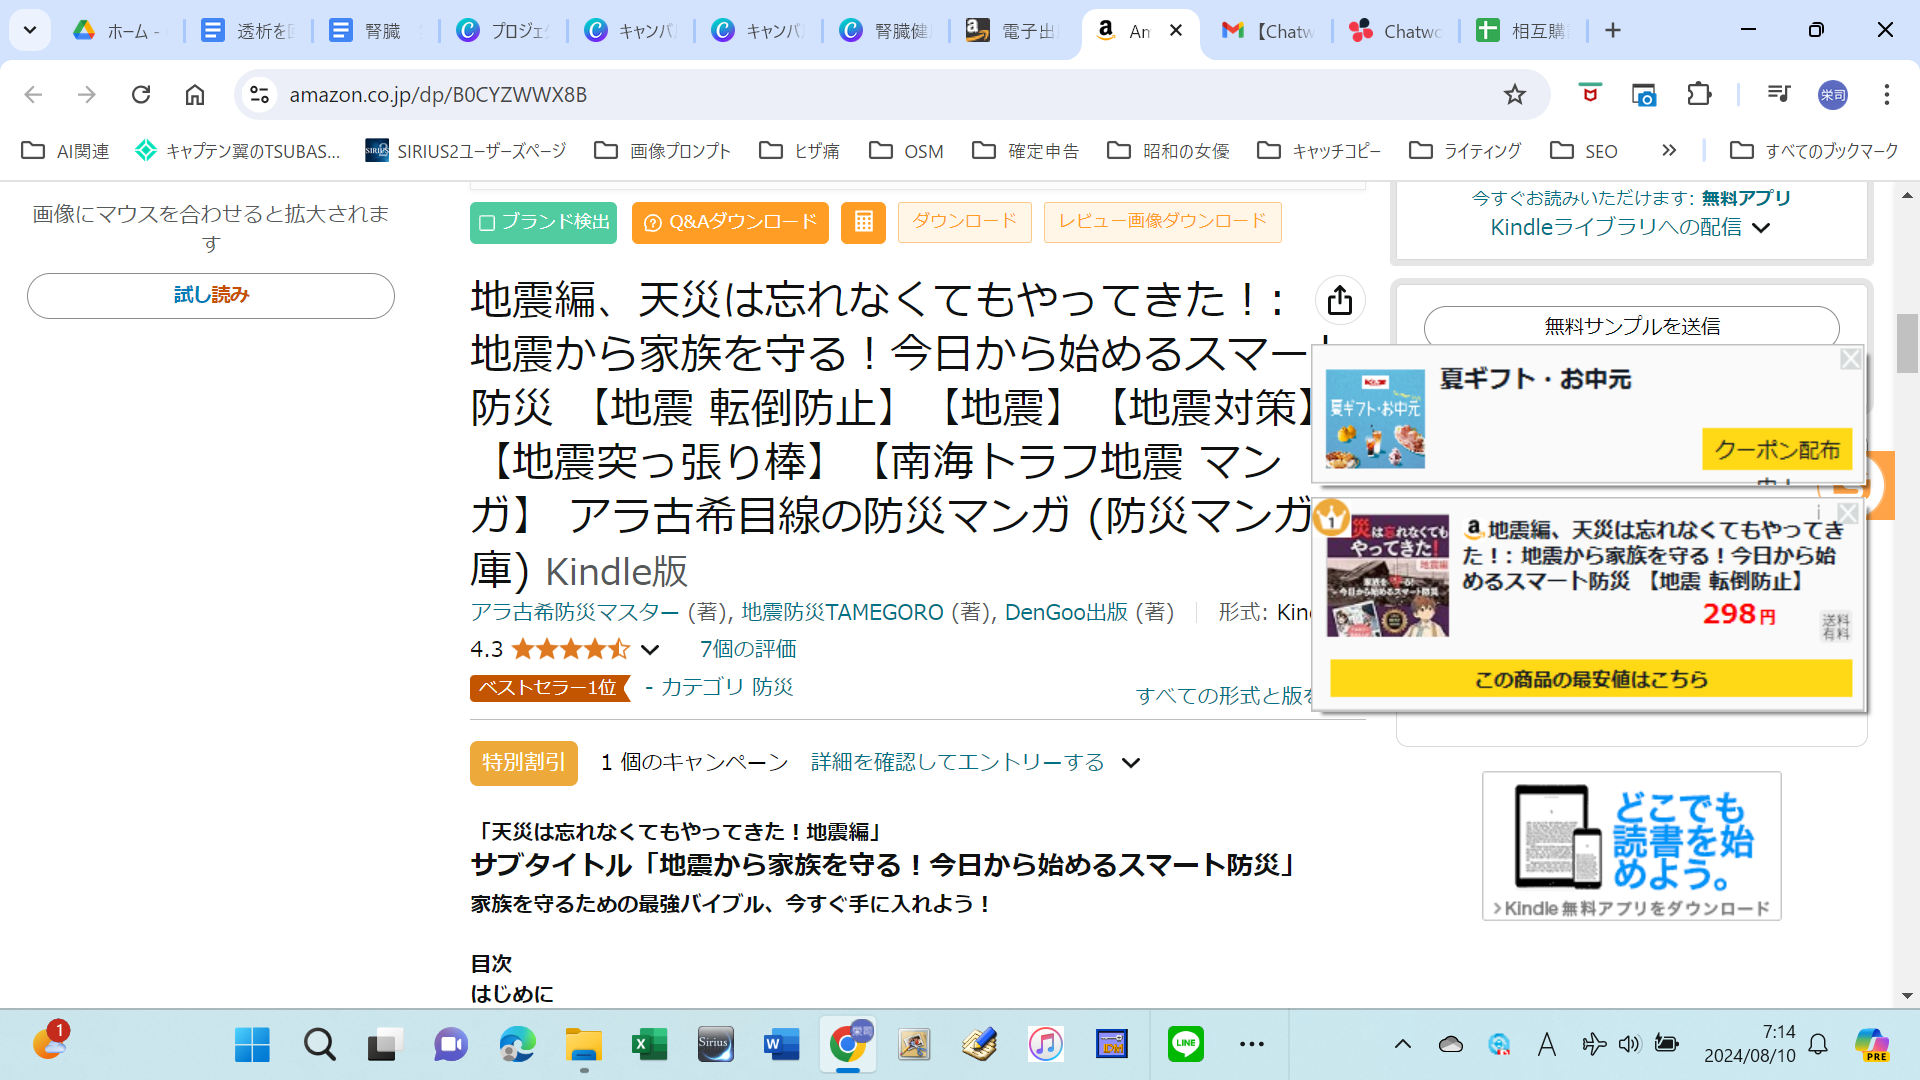
Task: Click the red shield extension icon
Action: [1590, 94]
